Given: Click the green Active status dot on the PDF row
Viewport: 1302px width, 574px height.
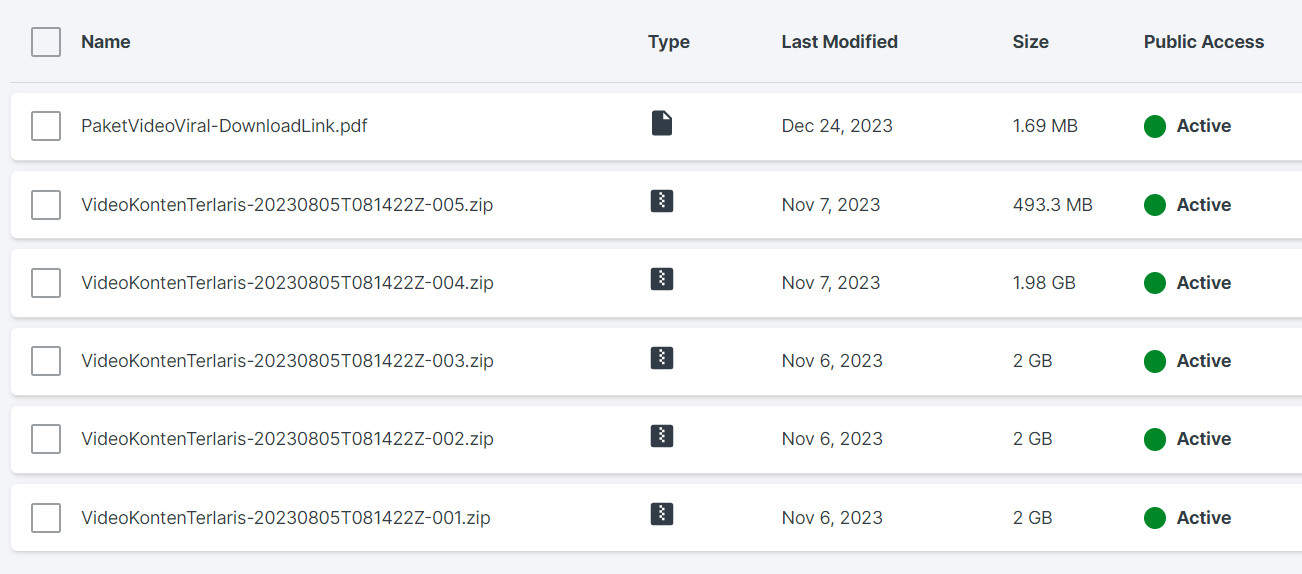Looking at the screenshot, I should point(1155,126).
